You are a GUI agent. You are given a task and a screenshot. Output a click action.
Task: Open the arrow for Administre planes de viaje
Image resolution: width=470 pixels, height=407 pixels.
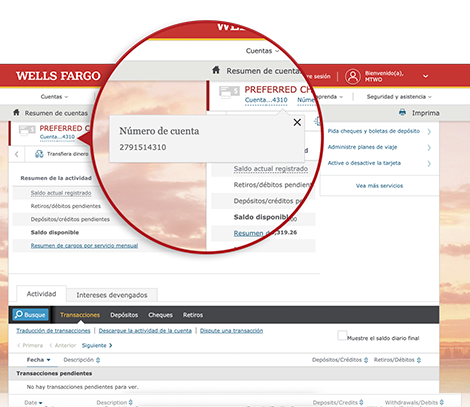coord(429,148)
